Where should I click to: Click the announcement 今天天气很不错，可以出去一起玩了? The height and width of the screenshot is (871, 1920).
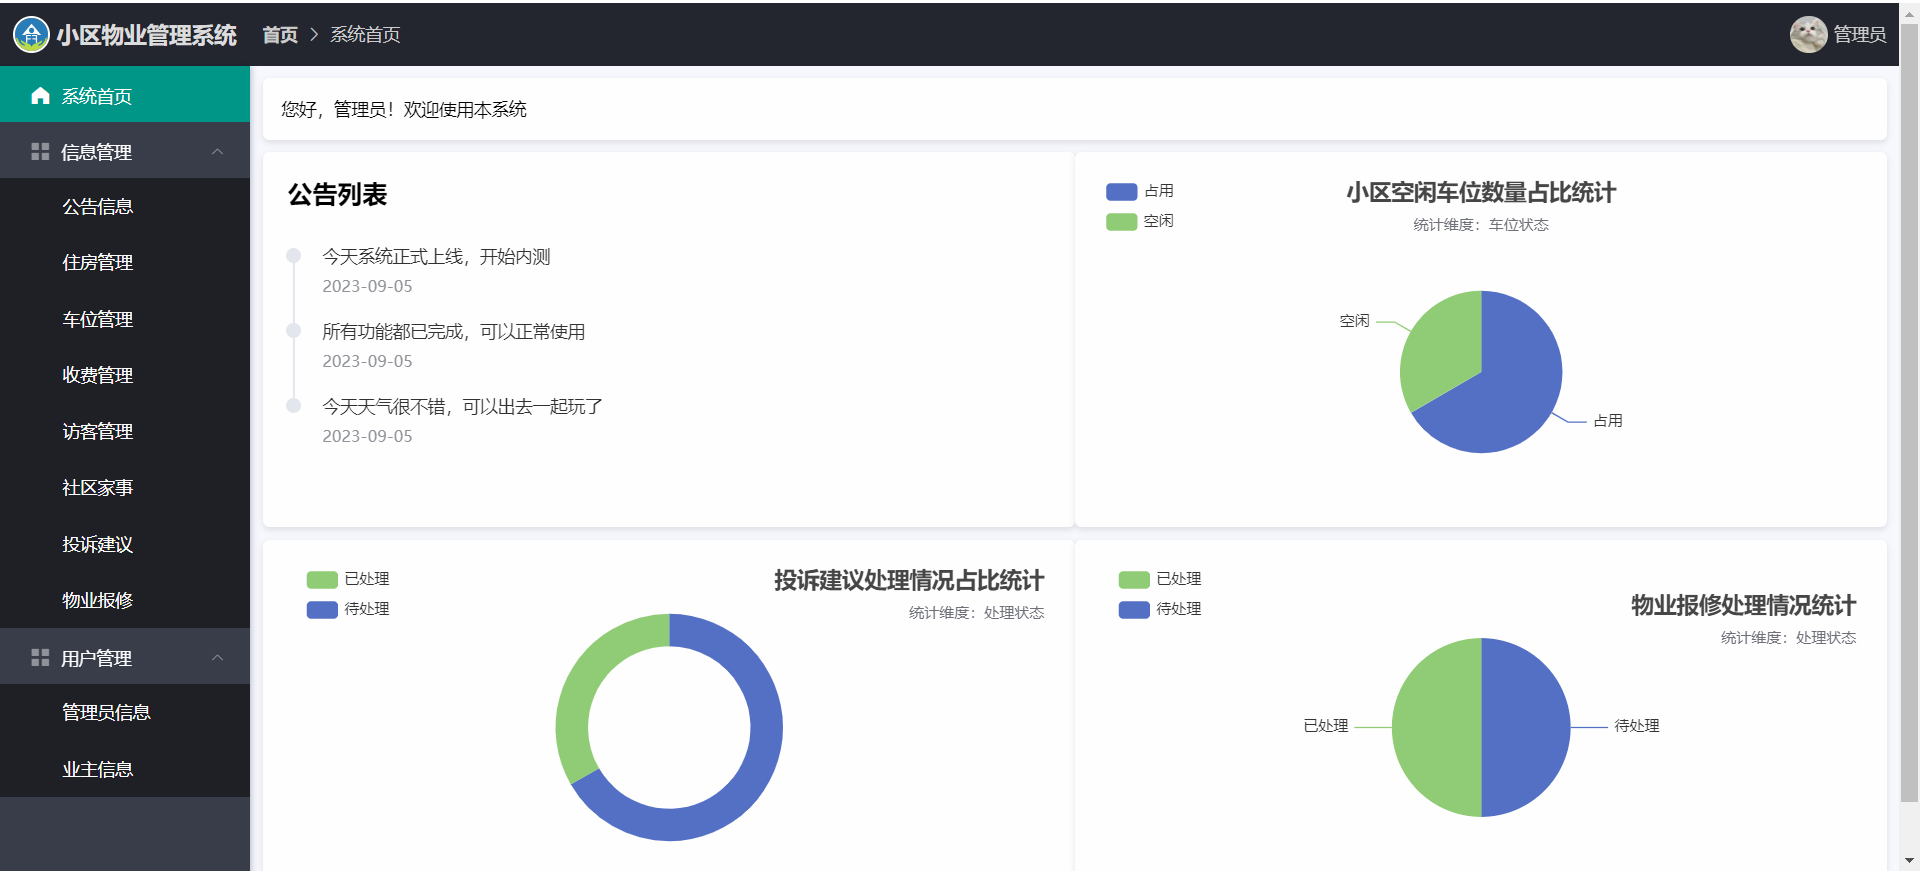click(462, 407)
